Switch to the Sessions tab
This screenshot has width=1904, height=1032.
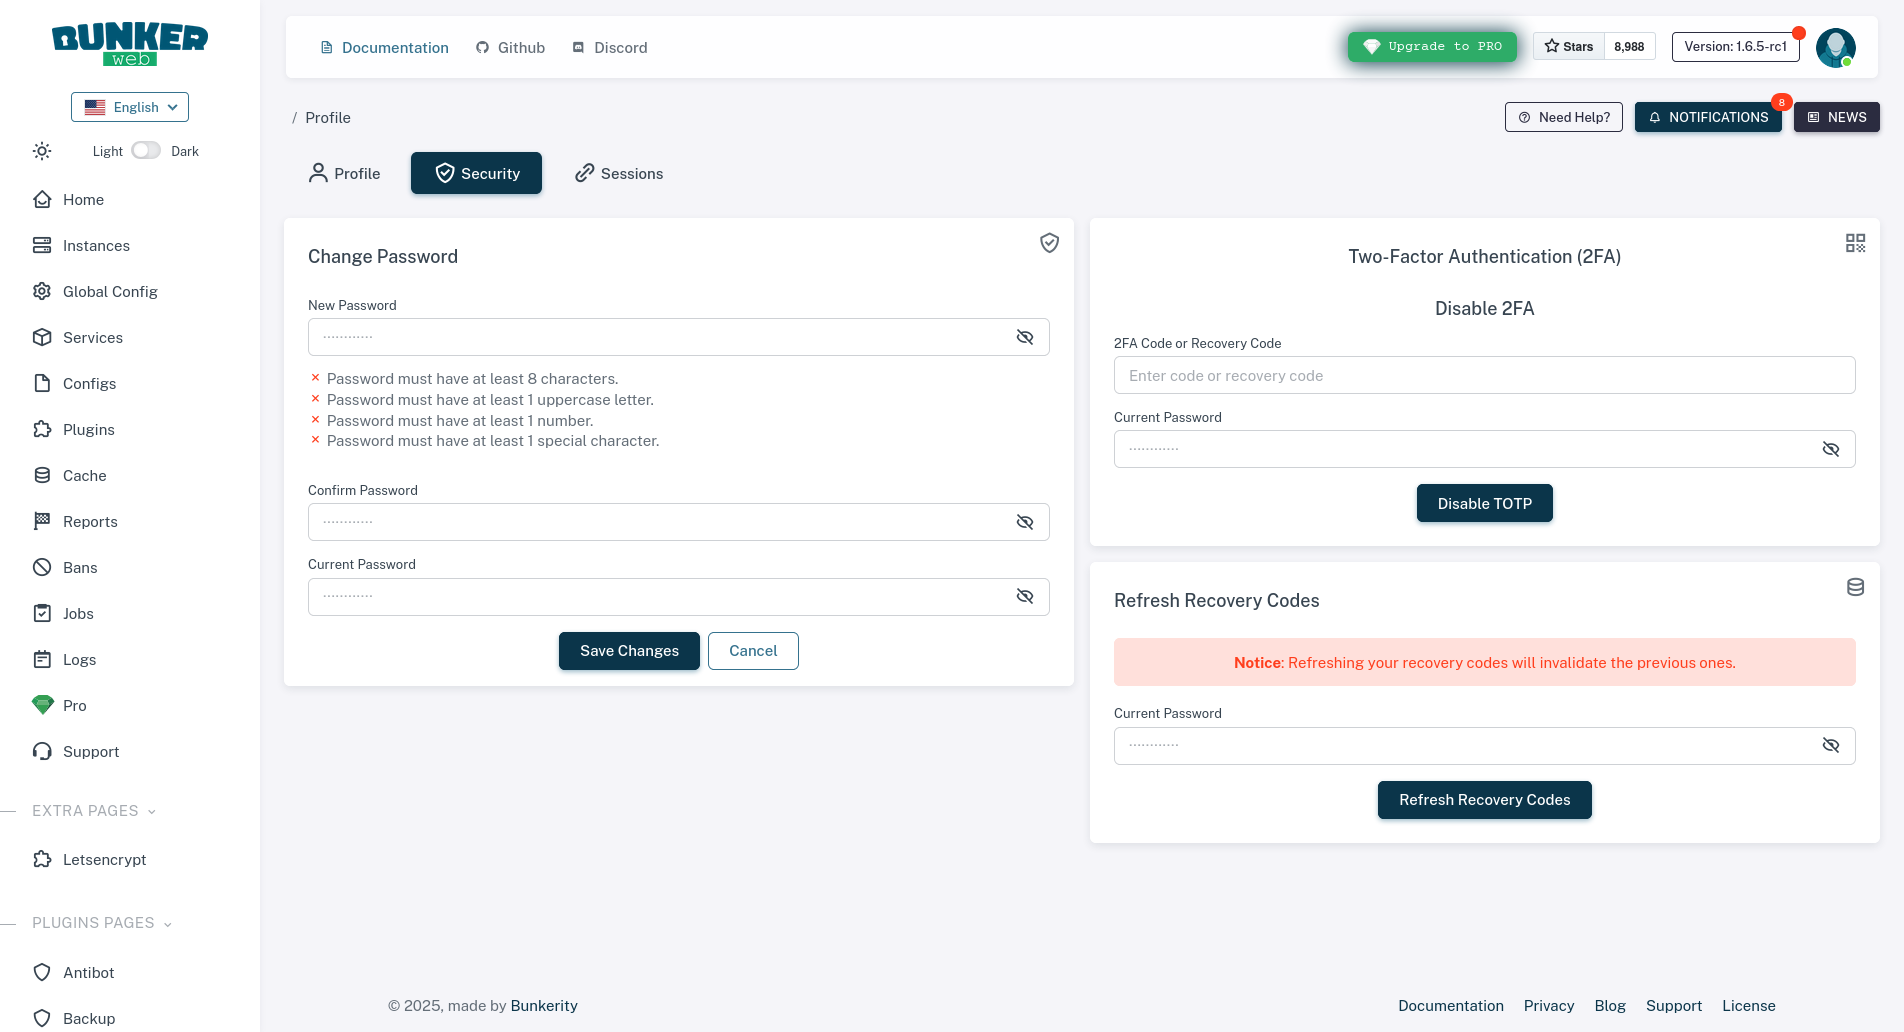pyautogui.click(x=619, y=174)
